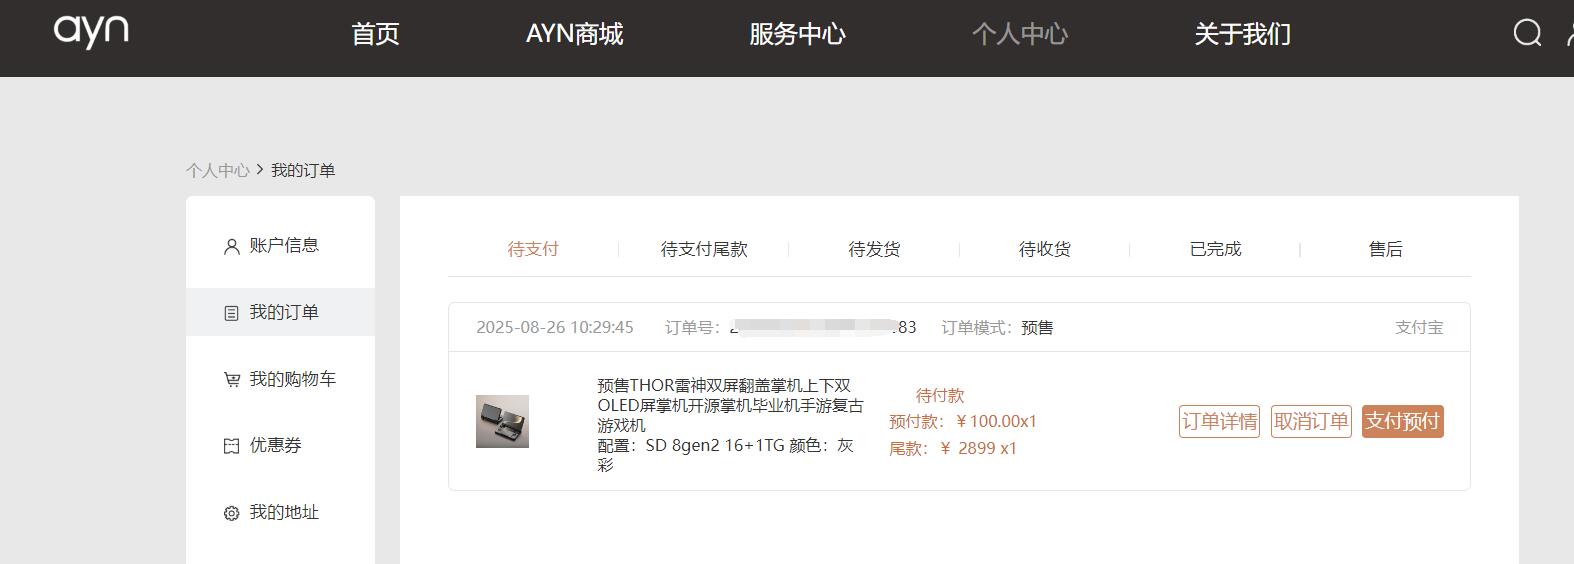Click the 优惠券 coupon icon
The image size is (1574, 564).
tap(232, 446)
